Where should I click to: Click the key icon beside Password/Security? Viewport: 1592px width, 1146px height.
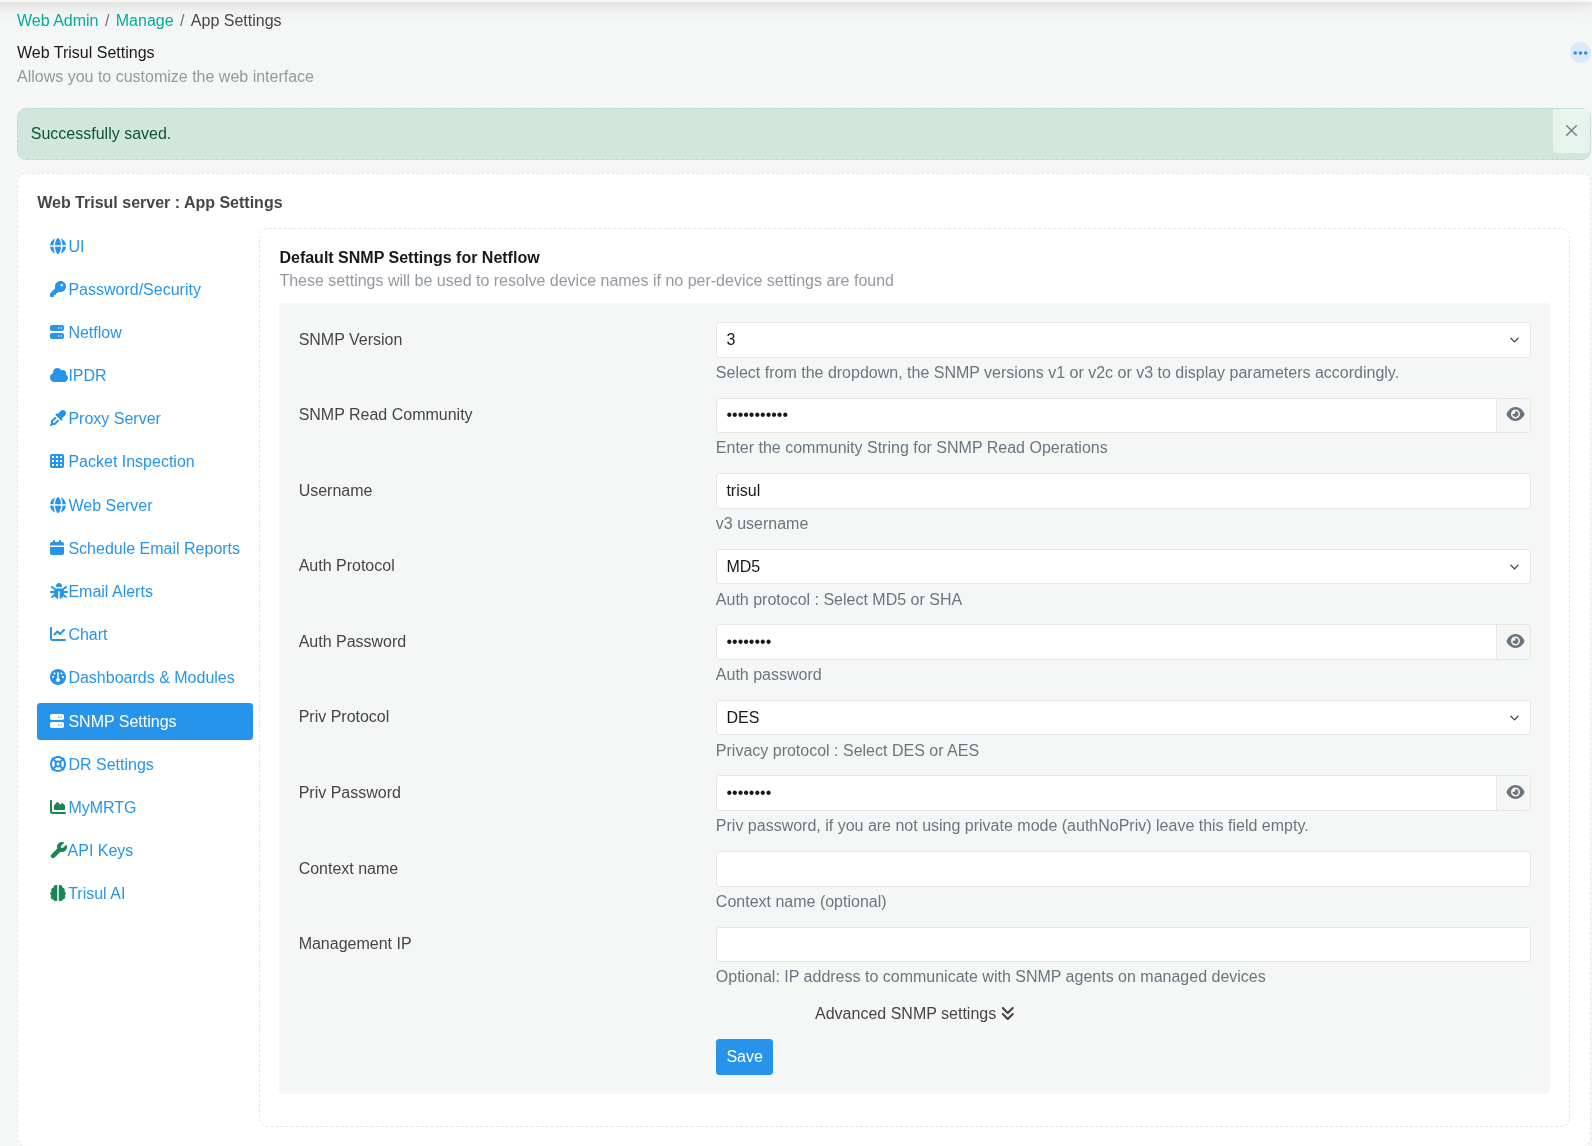tap(58, 289)
